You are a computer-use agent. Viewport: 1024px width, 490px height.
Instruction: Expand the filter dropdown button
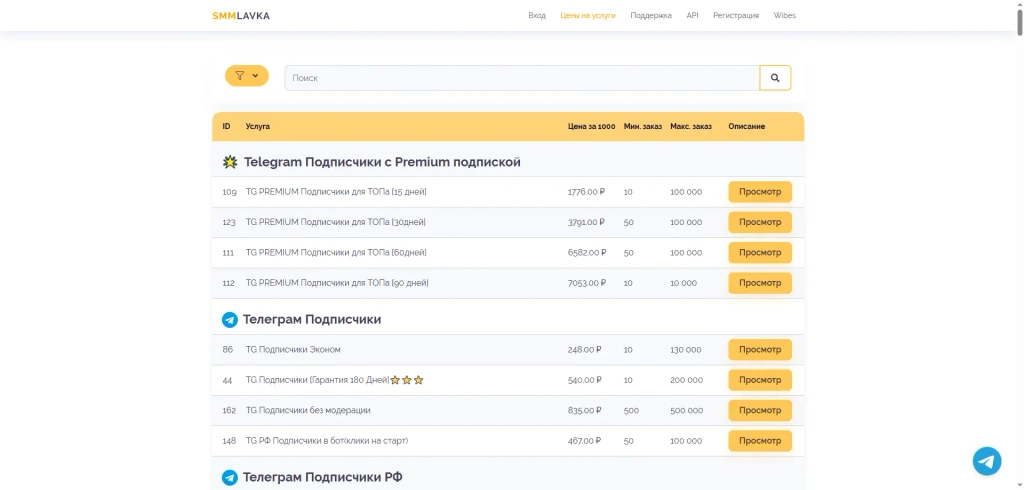tap(247, 76)
